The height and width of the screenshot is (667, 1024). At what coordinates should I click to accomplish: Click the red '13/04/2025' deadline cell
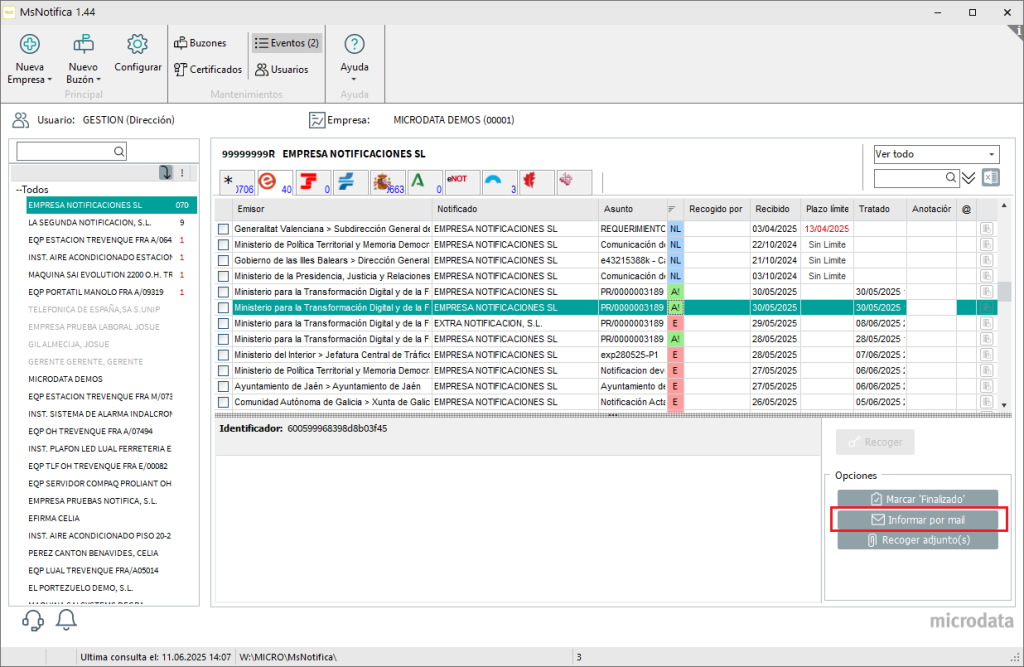827,229
